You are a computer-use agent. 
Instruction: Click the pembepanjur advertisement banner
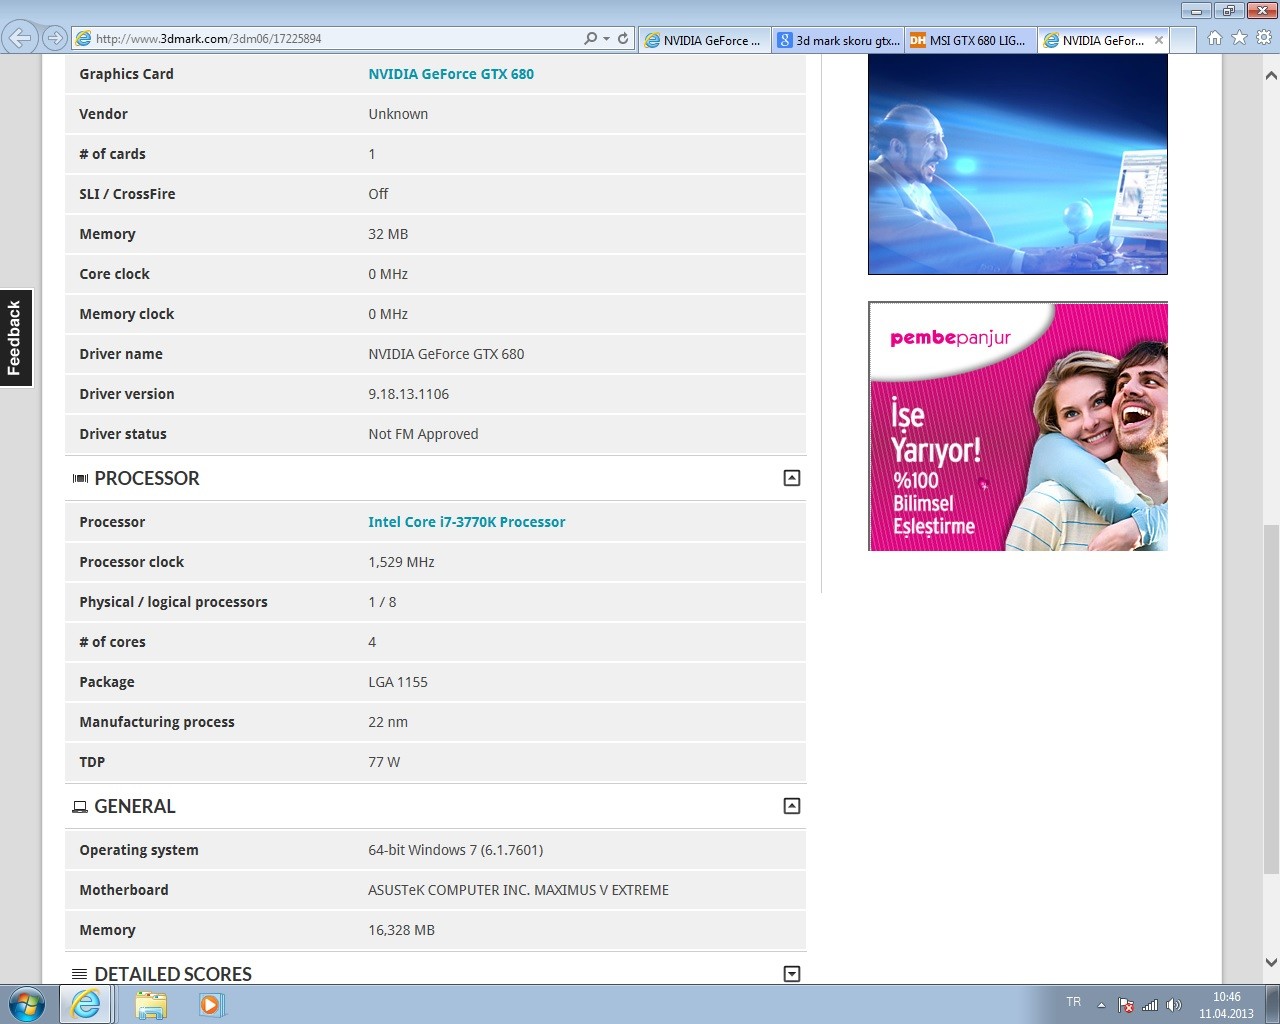coord(1018,426)
